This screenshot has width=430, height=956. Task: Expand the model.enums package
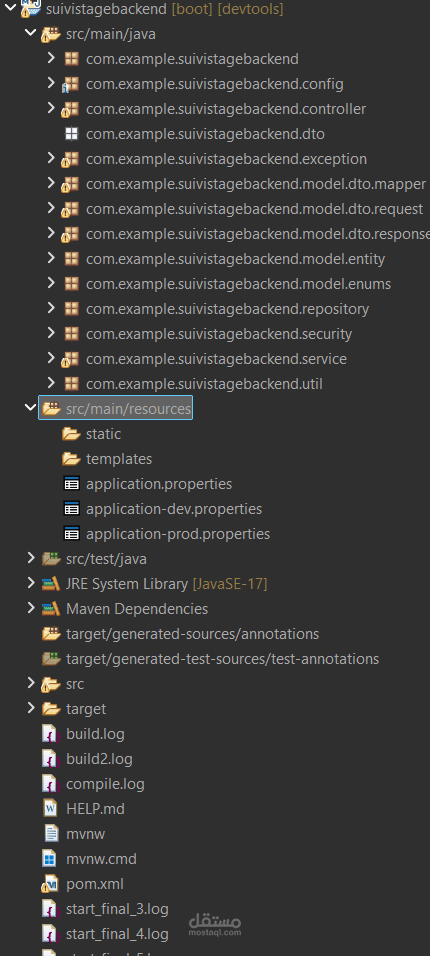pyautogui.click(x=51, y=284)
